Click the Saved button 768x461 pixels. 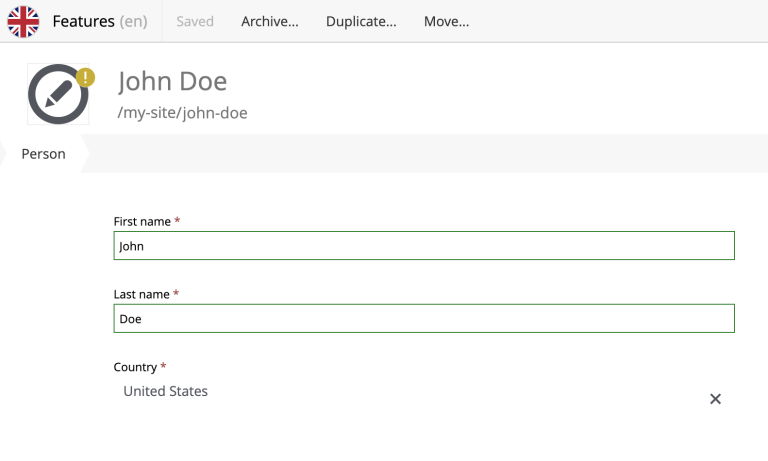pyautogui.click(x=195, y=21)
